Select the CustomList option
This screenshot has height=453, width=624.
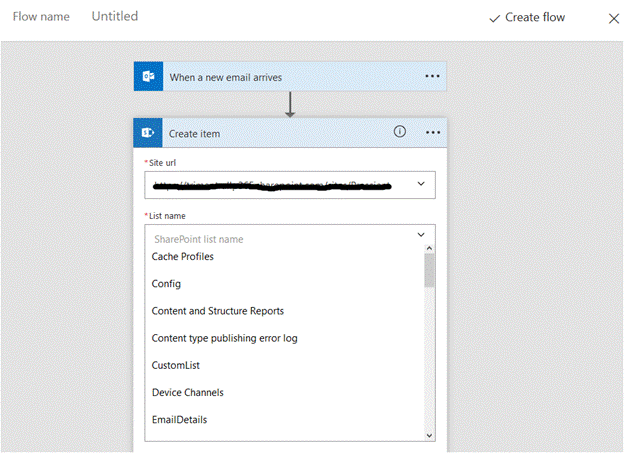coord(176,365)
